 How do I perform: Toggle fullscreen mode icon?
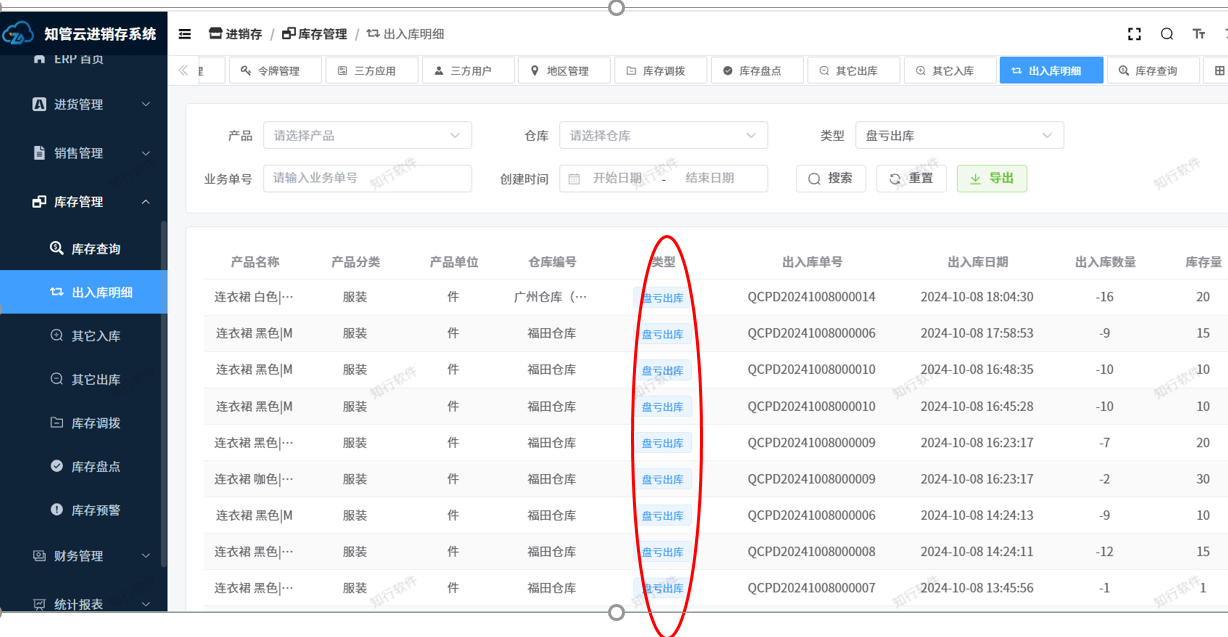click(x=1134, y=34)
